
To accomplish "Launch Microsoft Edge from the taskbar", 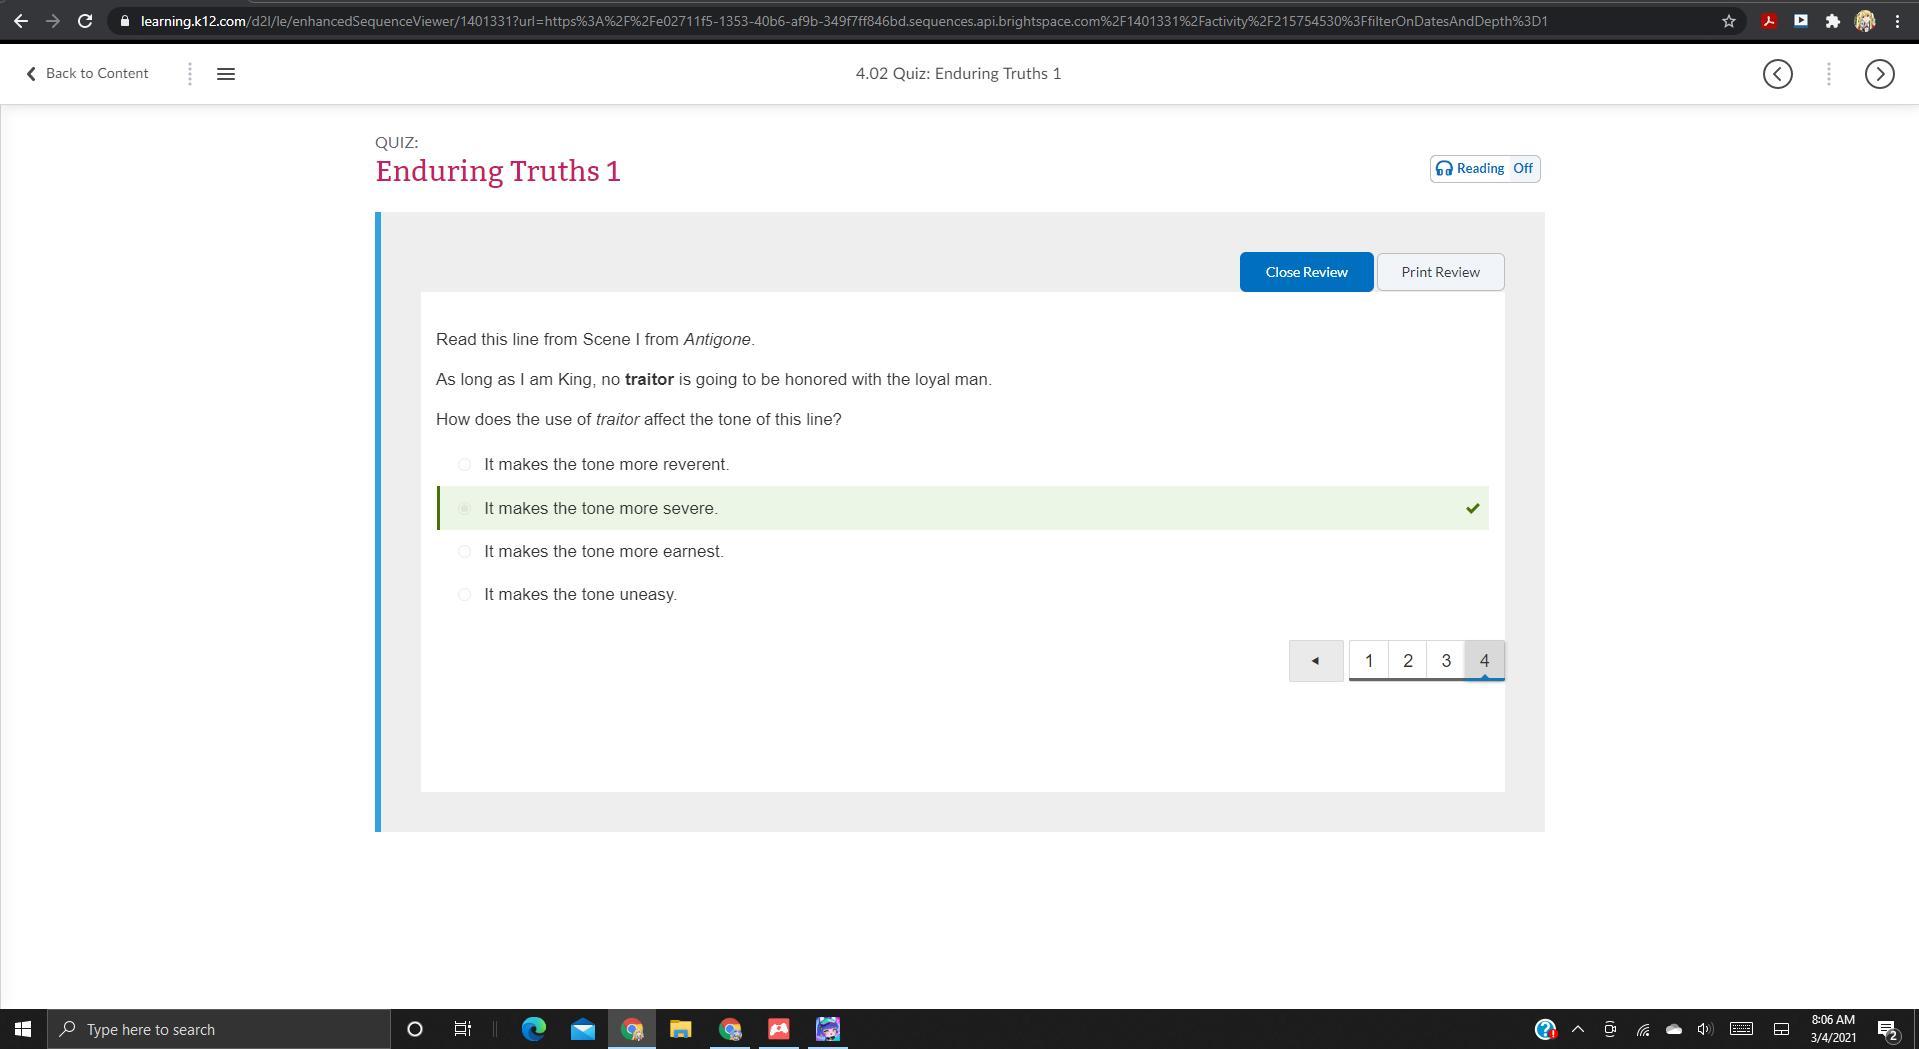I will pyautogui.click(x=534, y=1029).
